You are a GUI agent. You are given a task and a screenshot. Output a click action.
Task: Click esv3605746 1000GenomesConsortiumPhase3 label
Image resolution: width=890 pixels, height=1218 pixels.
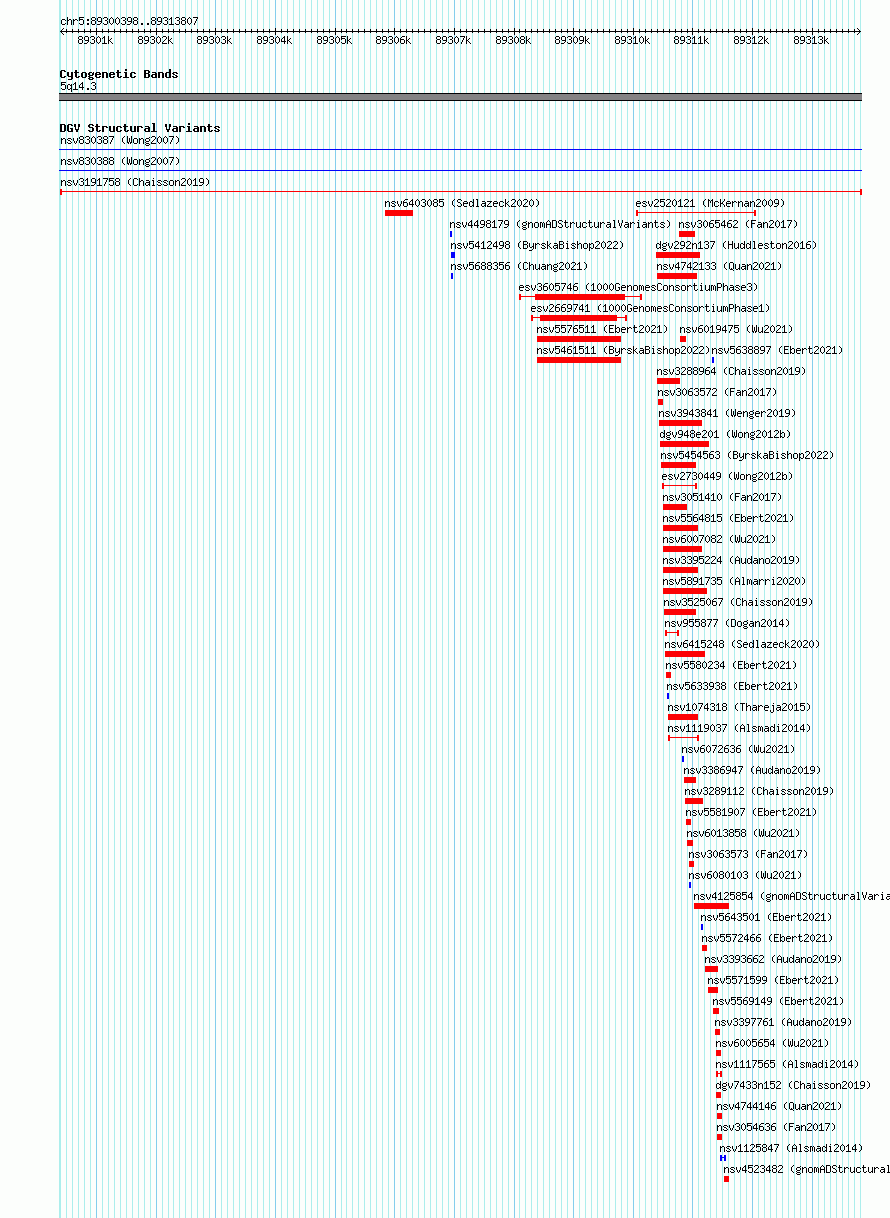[x=638, y=287]
